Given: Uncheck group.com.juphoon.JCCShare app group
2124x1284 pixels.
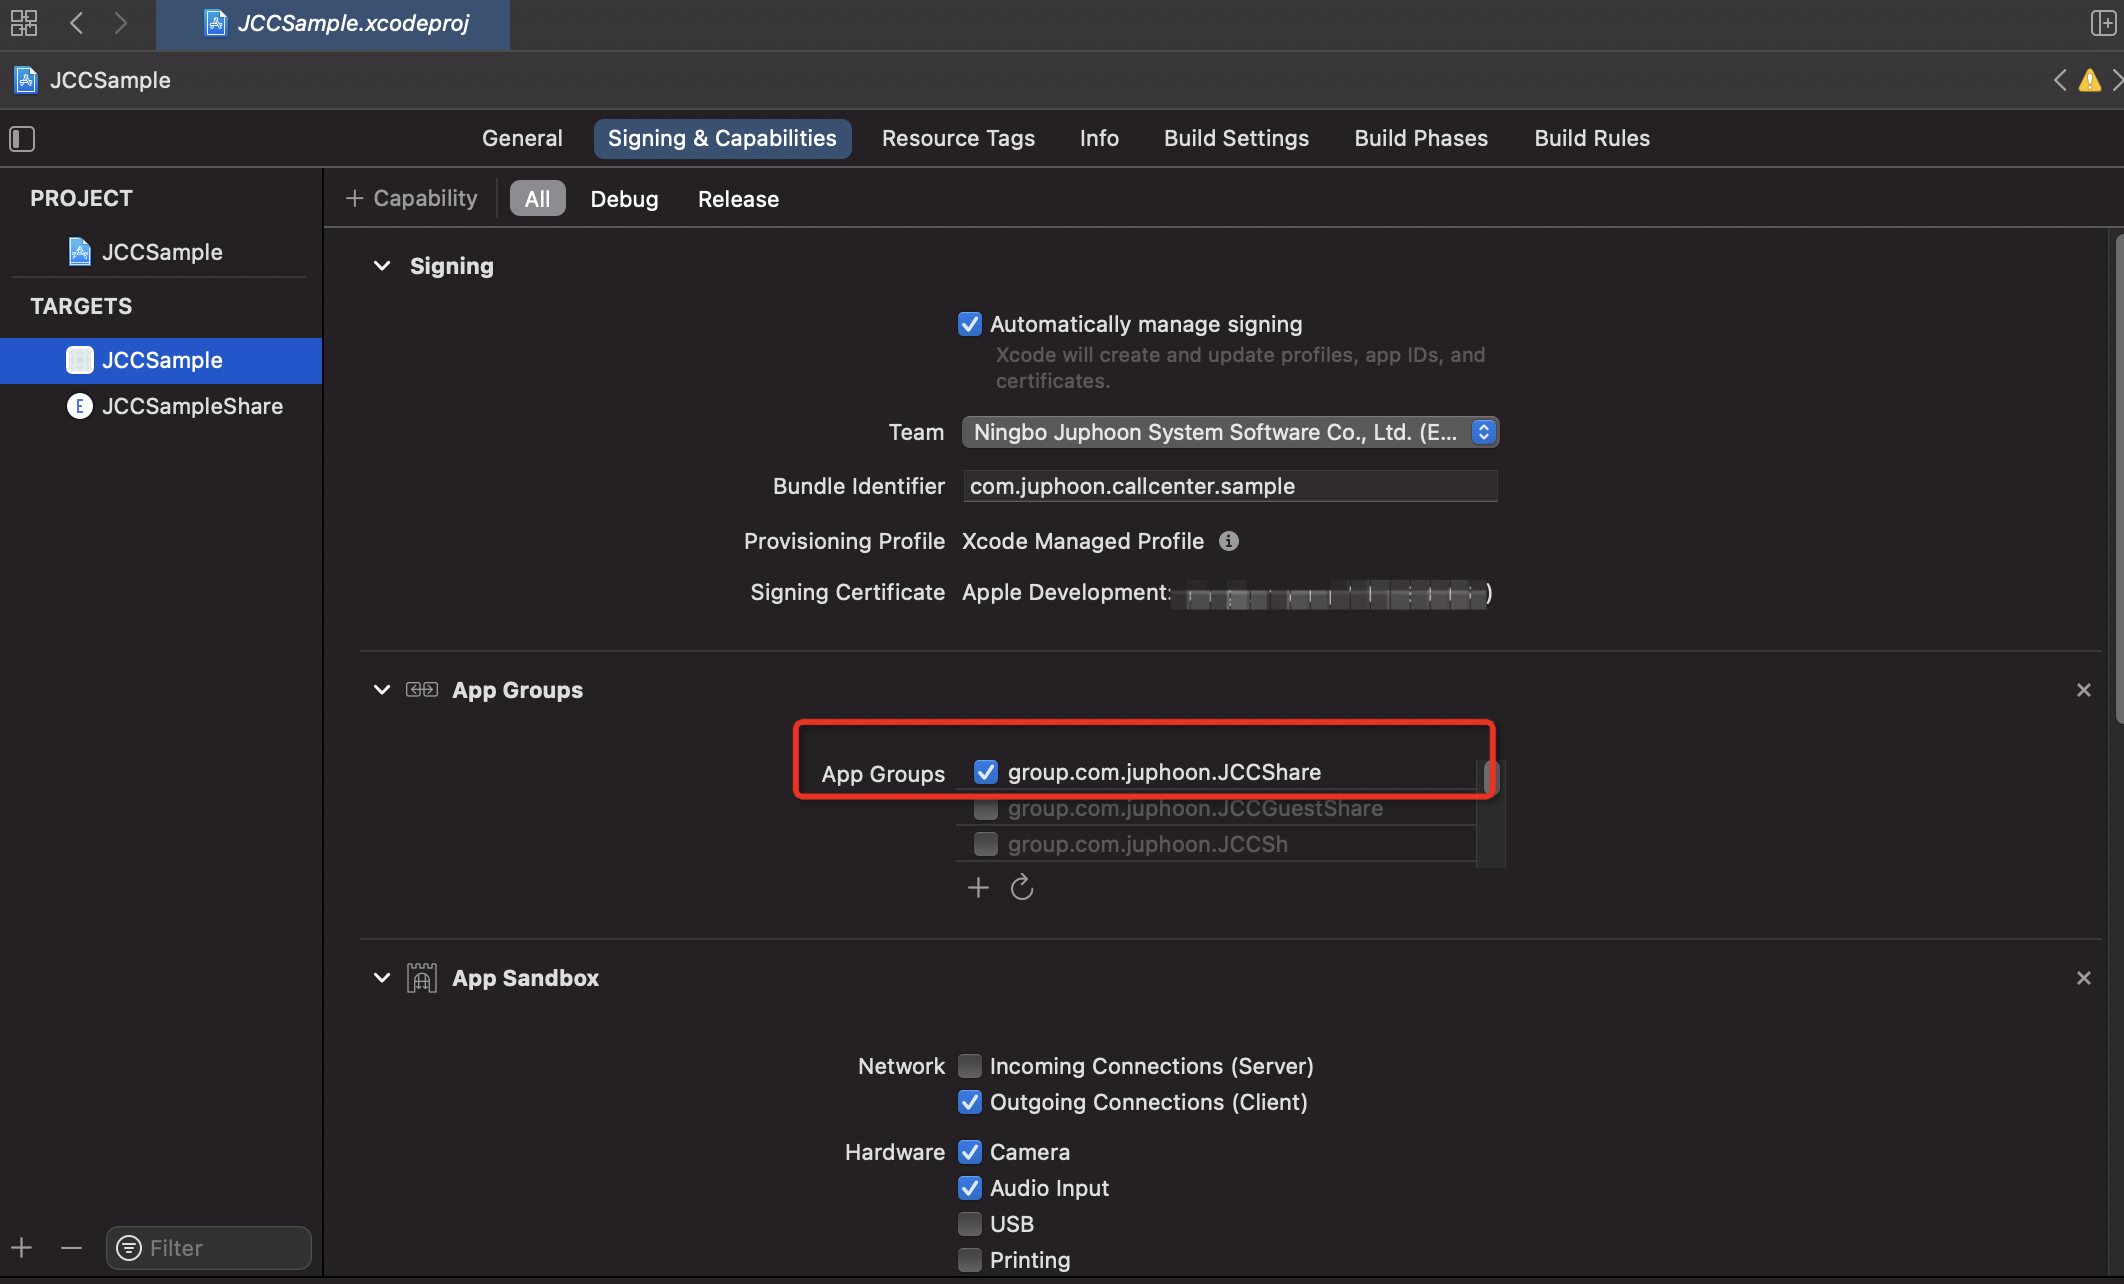Looking at the screenshot, I should tap(985, 772).
